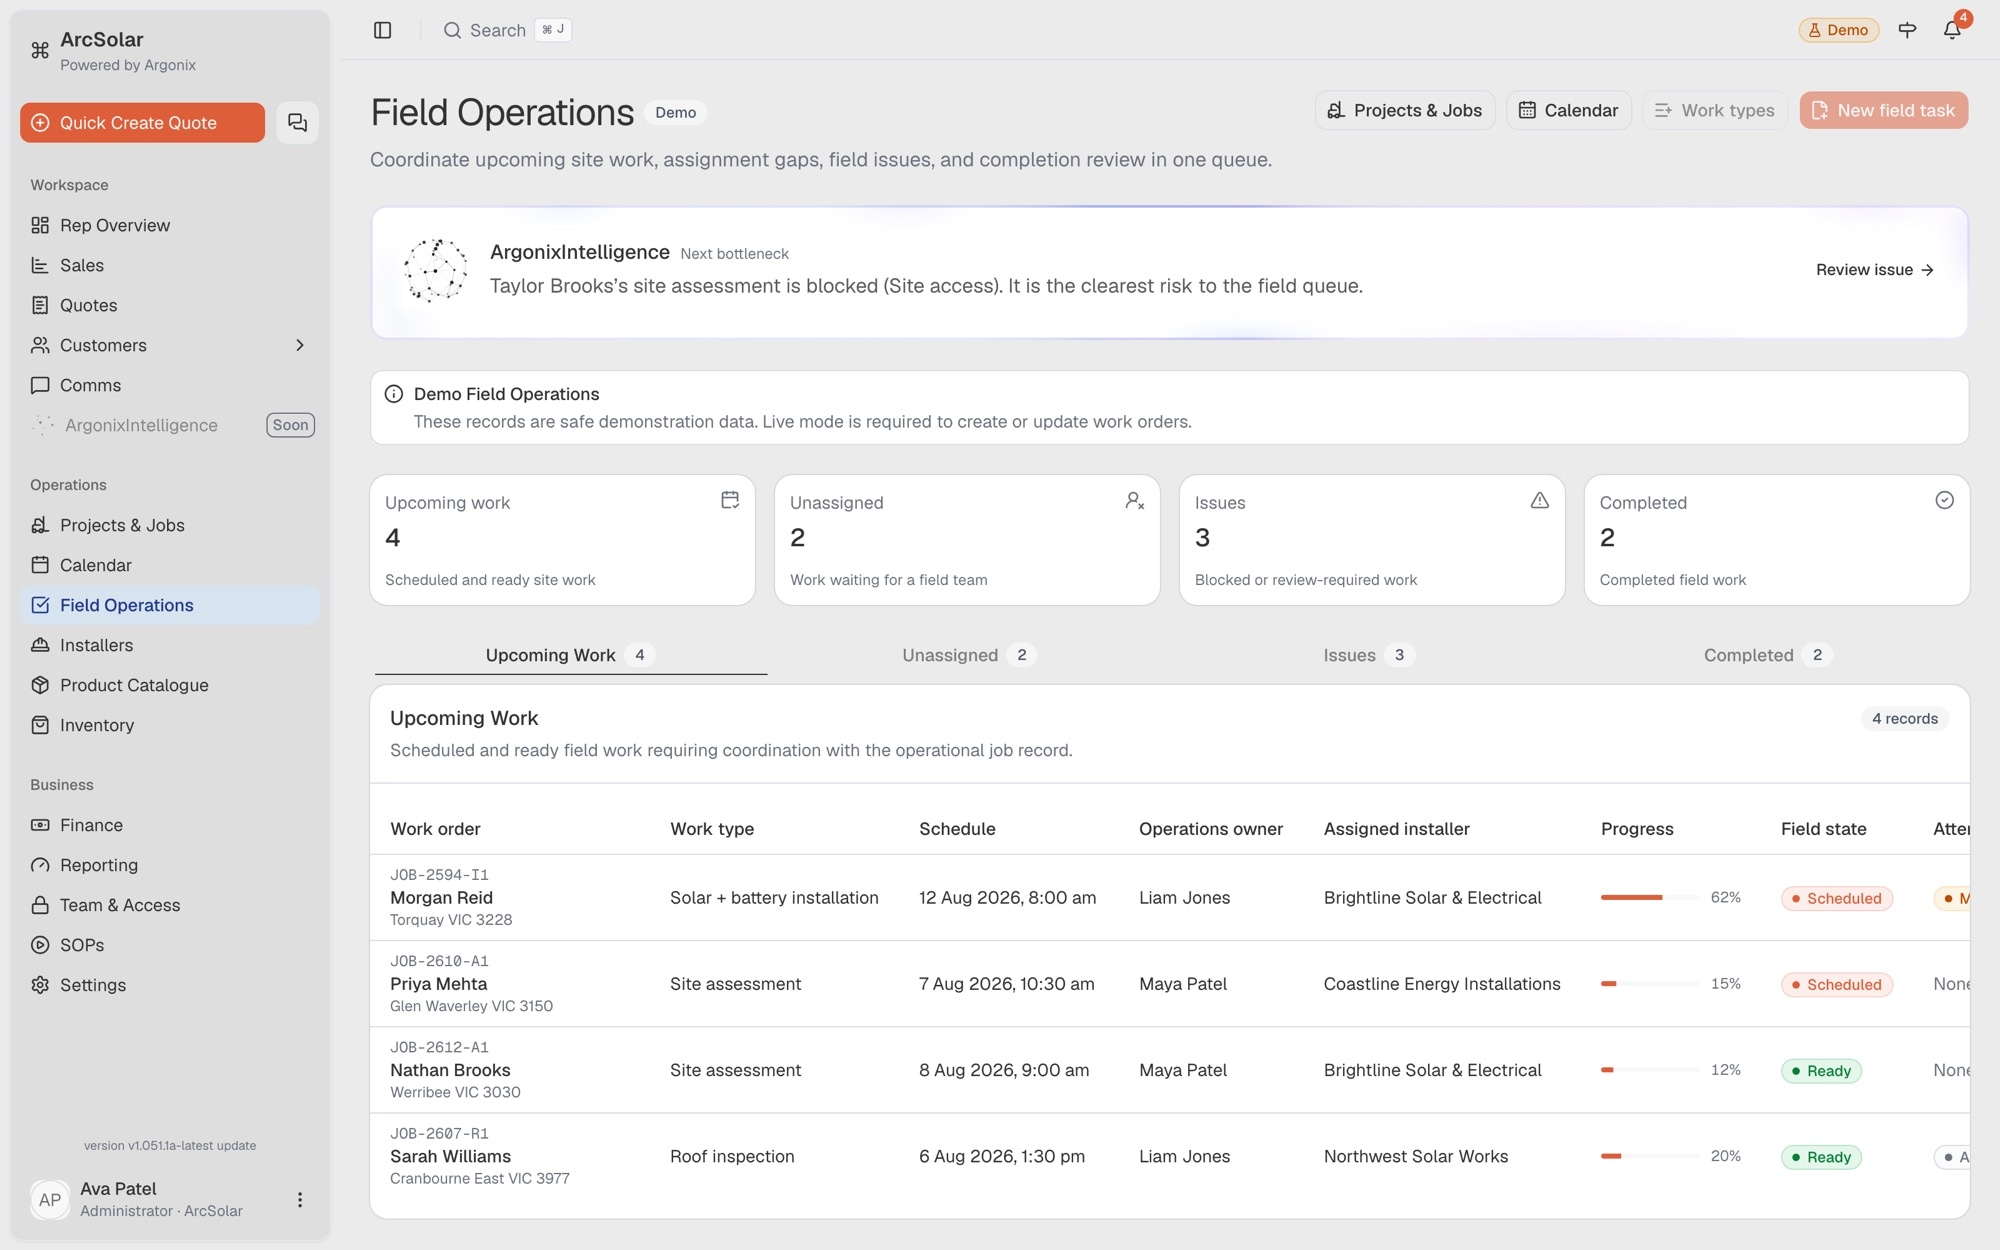Open user menu dots beside Ava Patel
This screenshot has width=2000, height=1250.
coord(299,1199)
